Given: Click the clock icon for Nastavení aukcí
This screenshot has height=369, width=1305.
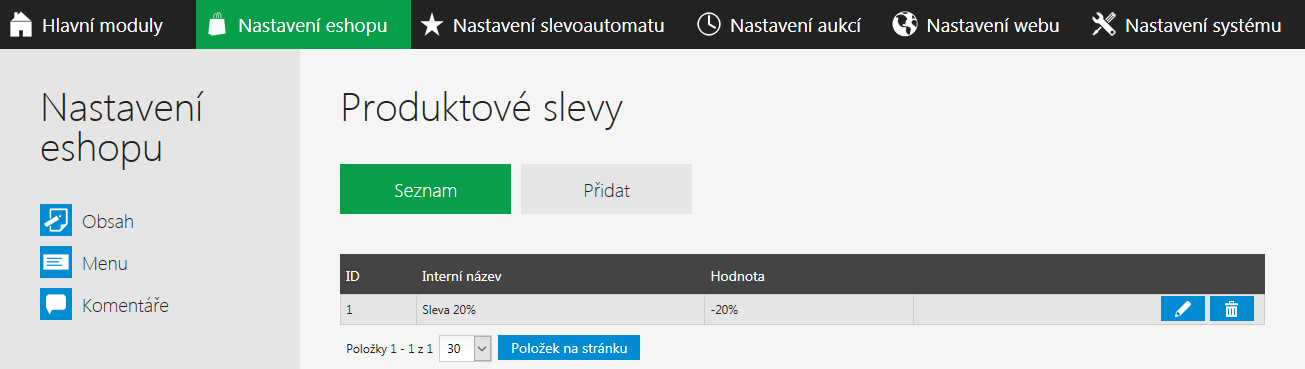Looking at the screenshot, I should point(708,25).
